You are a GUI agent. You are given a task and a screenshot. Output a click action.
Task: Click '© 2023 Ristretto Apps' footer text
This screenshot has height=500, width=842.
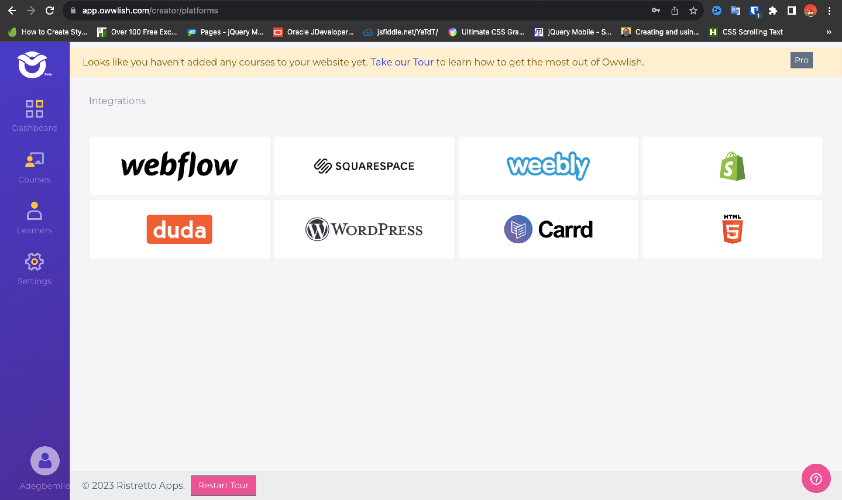point(133,485)
